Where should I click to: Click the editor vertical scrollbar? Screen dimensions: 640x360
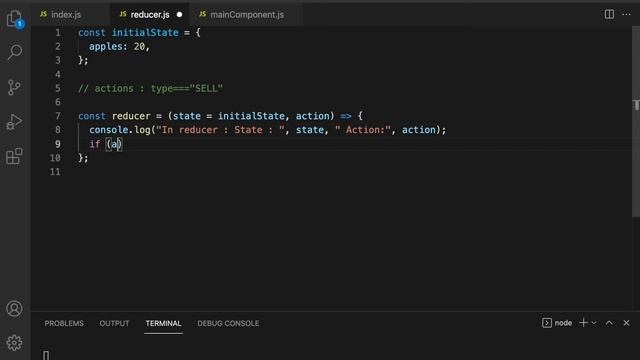click(636, 122)
